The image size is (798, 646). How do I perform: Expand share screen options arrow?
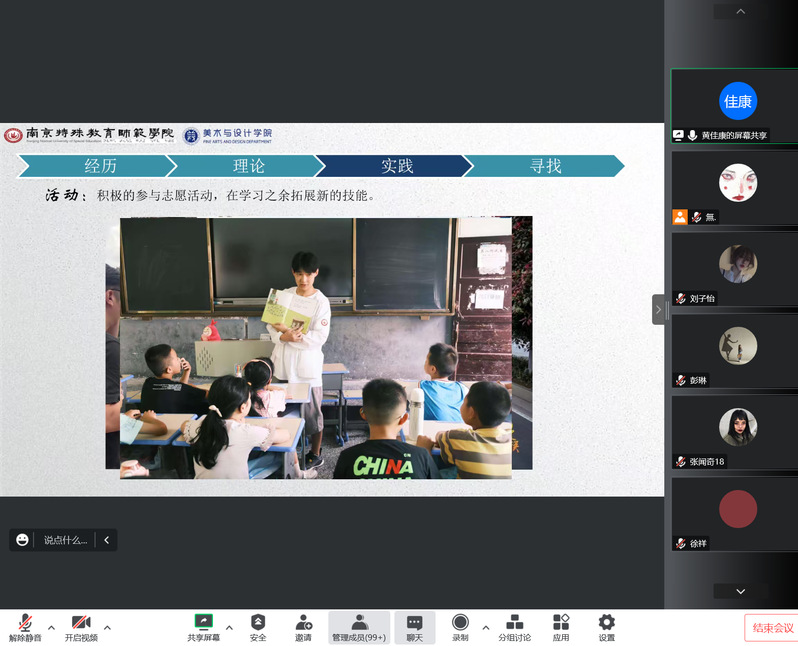click(x=229, y=628)
